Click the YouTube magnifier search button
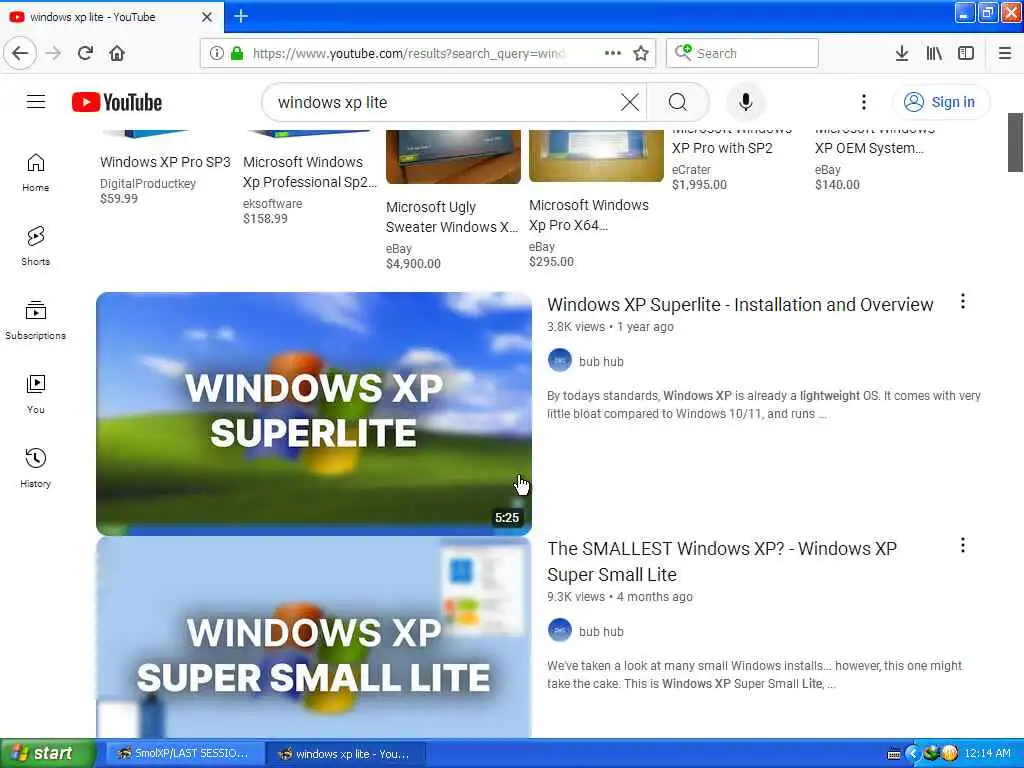Screen dimensions: 1024x768 point(678,102)
